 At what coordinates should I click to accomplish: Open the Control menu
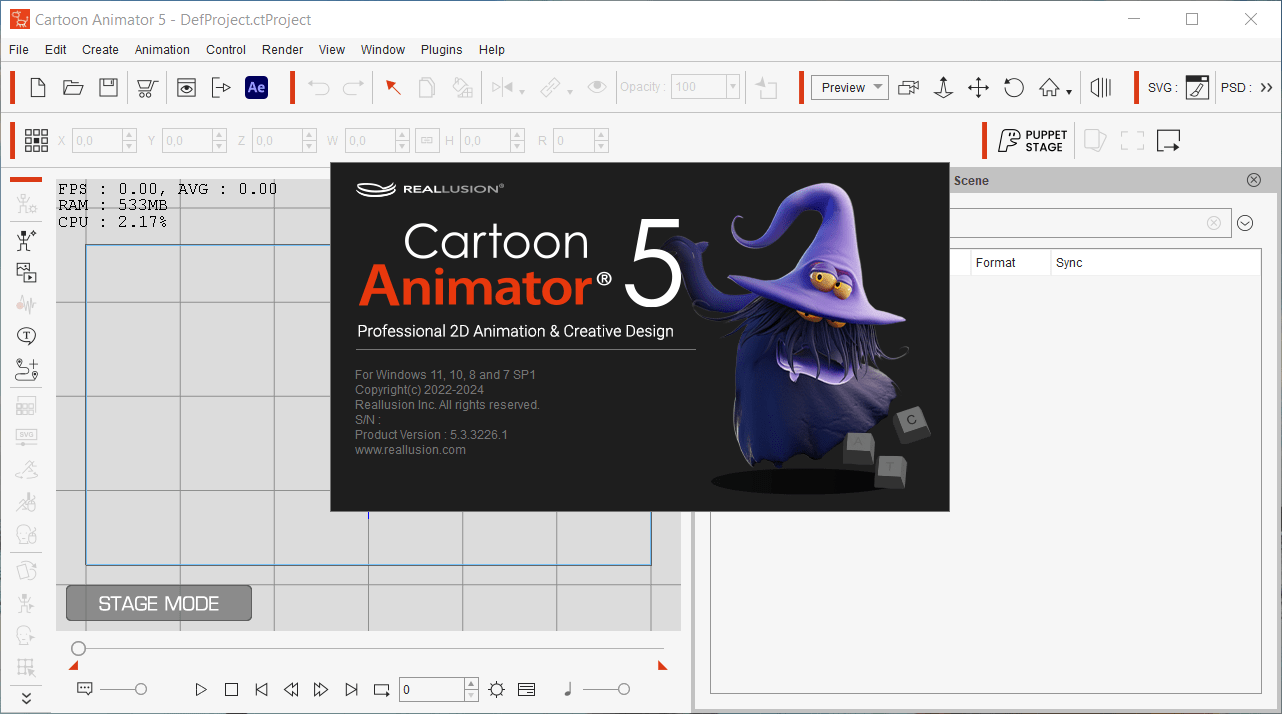click(x=226, y=49)
